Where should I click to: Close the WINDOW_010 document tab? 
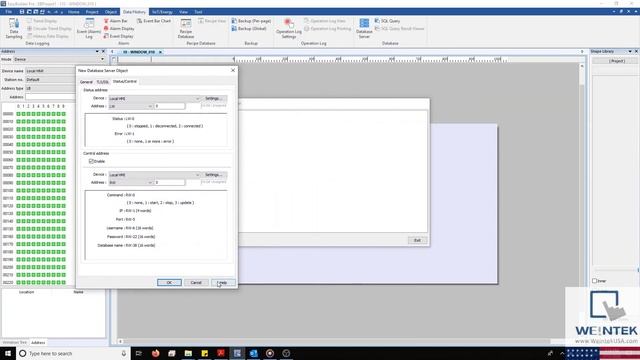tap(160, 52)
